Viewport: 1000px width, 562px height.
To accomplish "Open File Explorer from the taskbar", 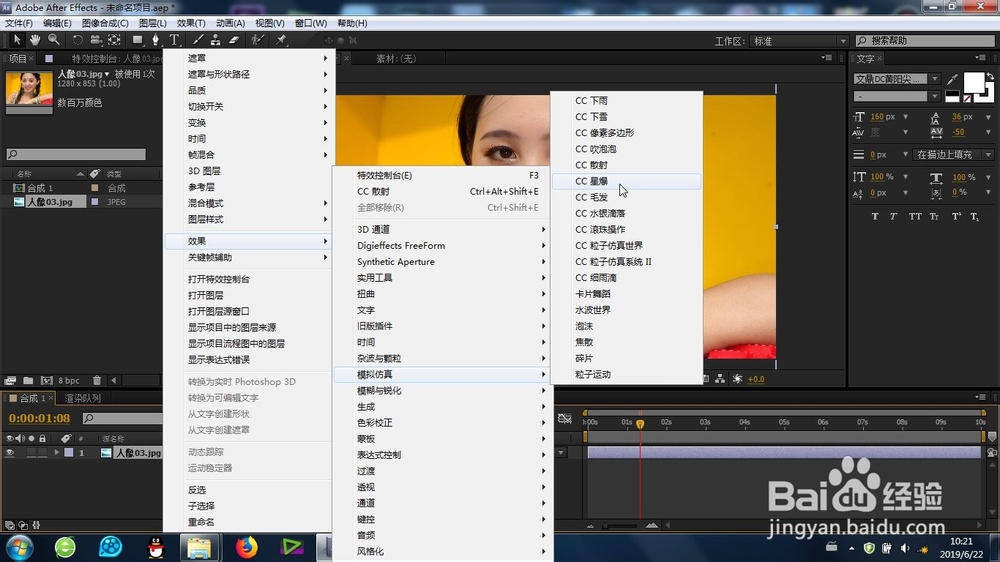I will [x=200, y=547].
